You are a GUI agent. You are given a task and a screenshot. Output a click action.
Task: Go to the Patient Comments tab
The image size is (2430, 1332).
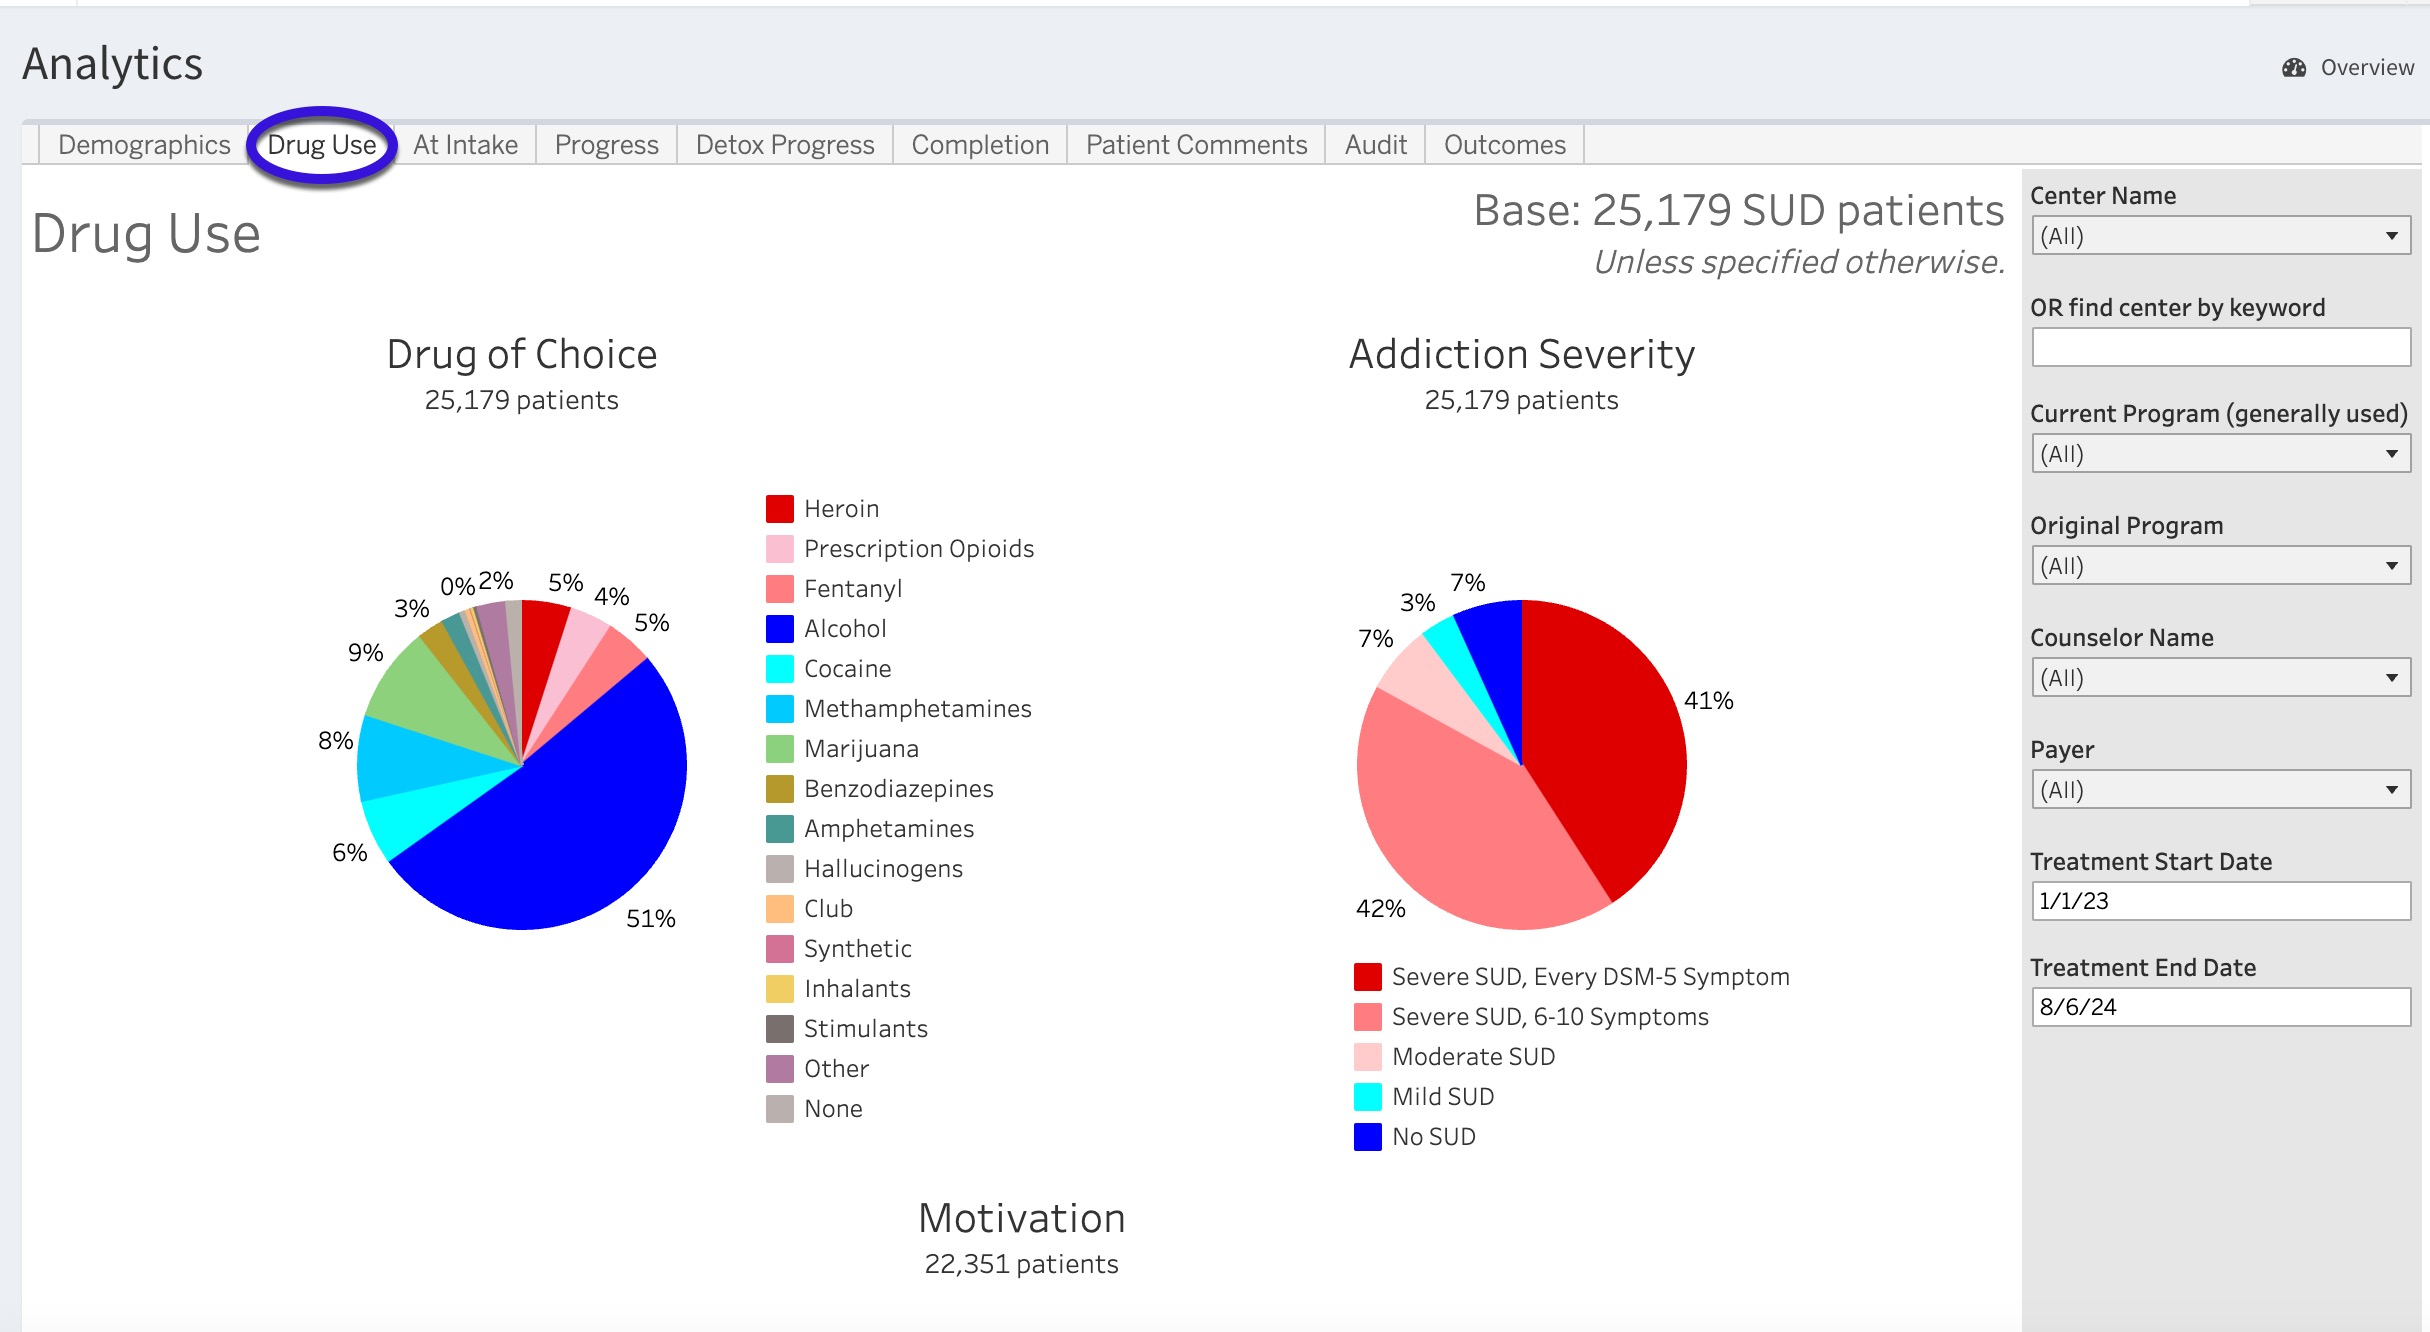pyautogui.click(x=1196, y=145)
